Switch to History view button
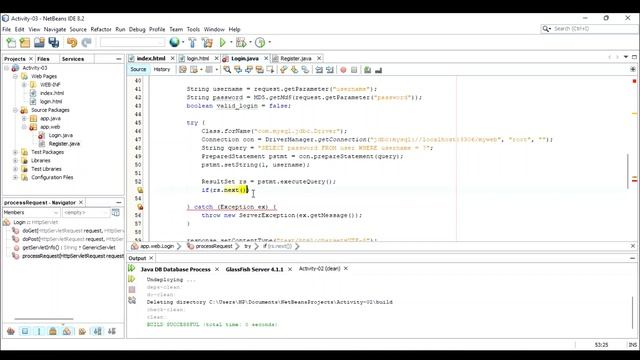Image resolution: width=640 pixels, height=360 pixels. click(x=162, y=69)
